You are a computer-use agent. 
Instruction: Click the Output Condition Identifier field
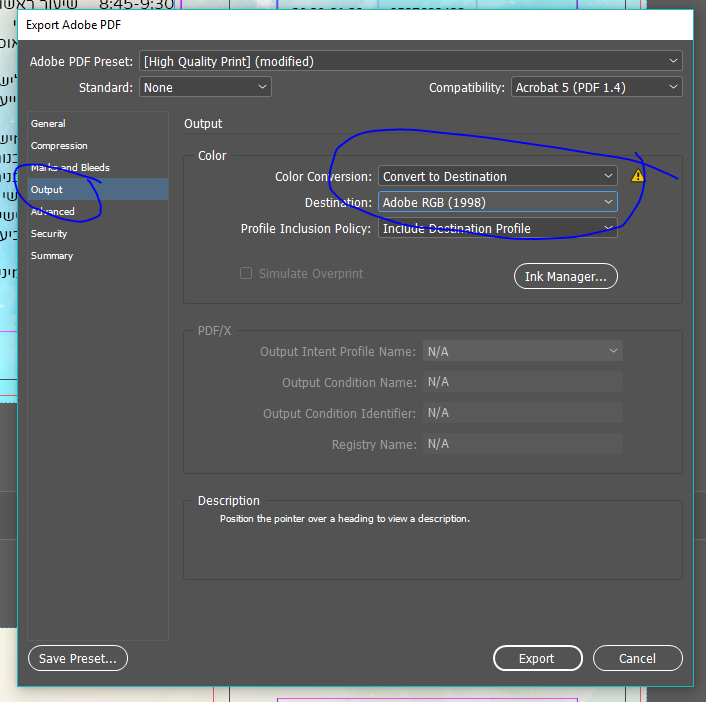523,413
